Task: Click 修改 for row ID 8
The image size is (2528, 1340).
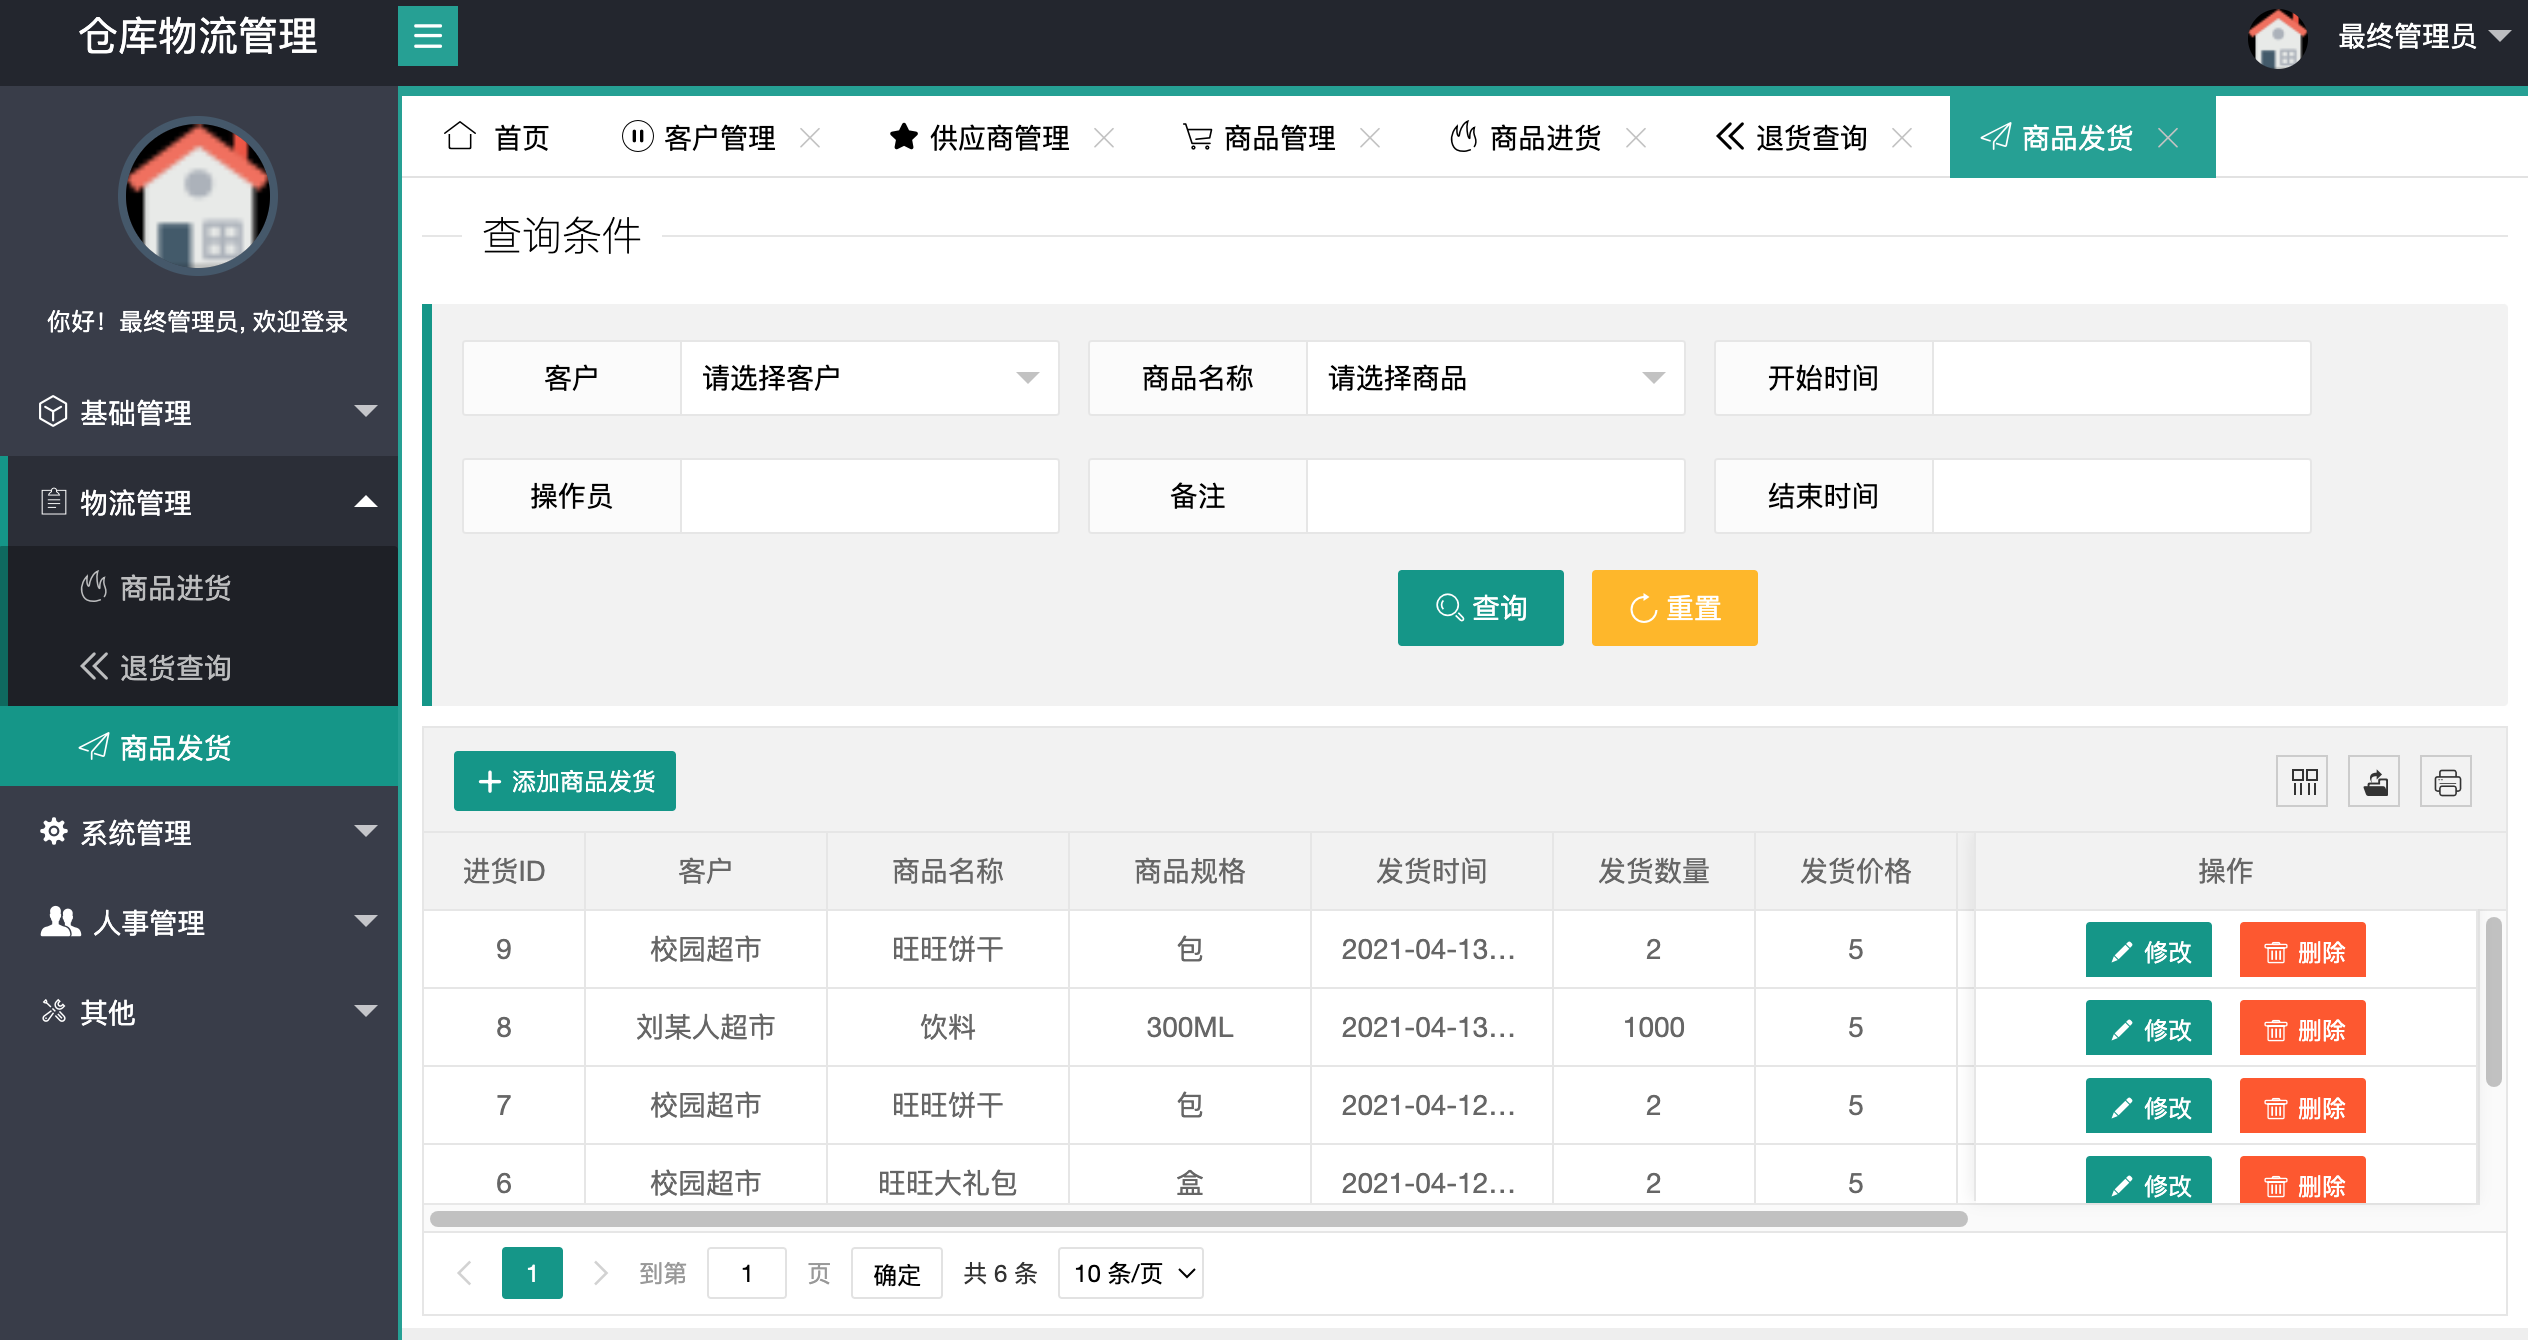Action: (2148, 1028)
